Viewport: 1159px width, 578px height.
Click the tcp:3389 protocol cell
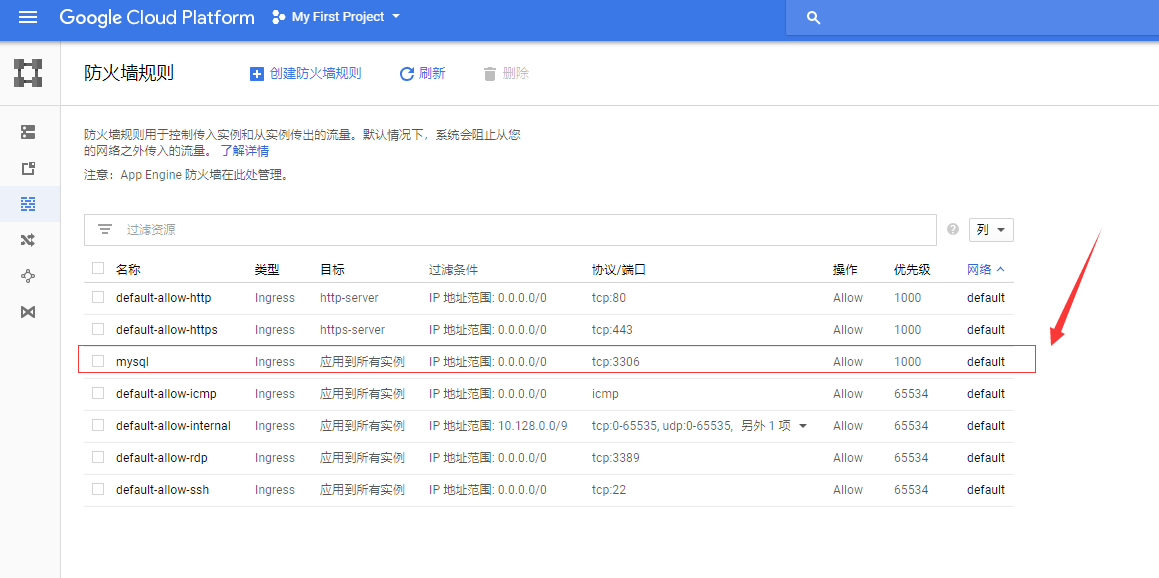click(616, 458)
